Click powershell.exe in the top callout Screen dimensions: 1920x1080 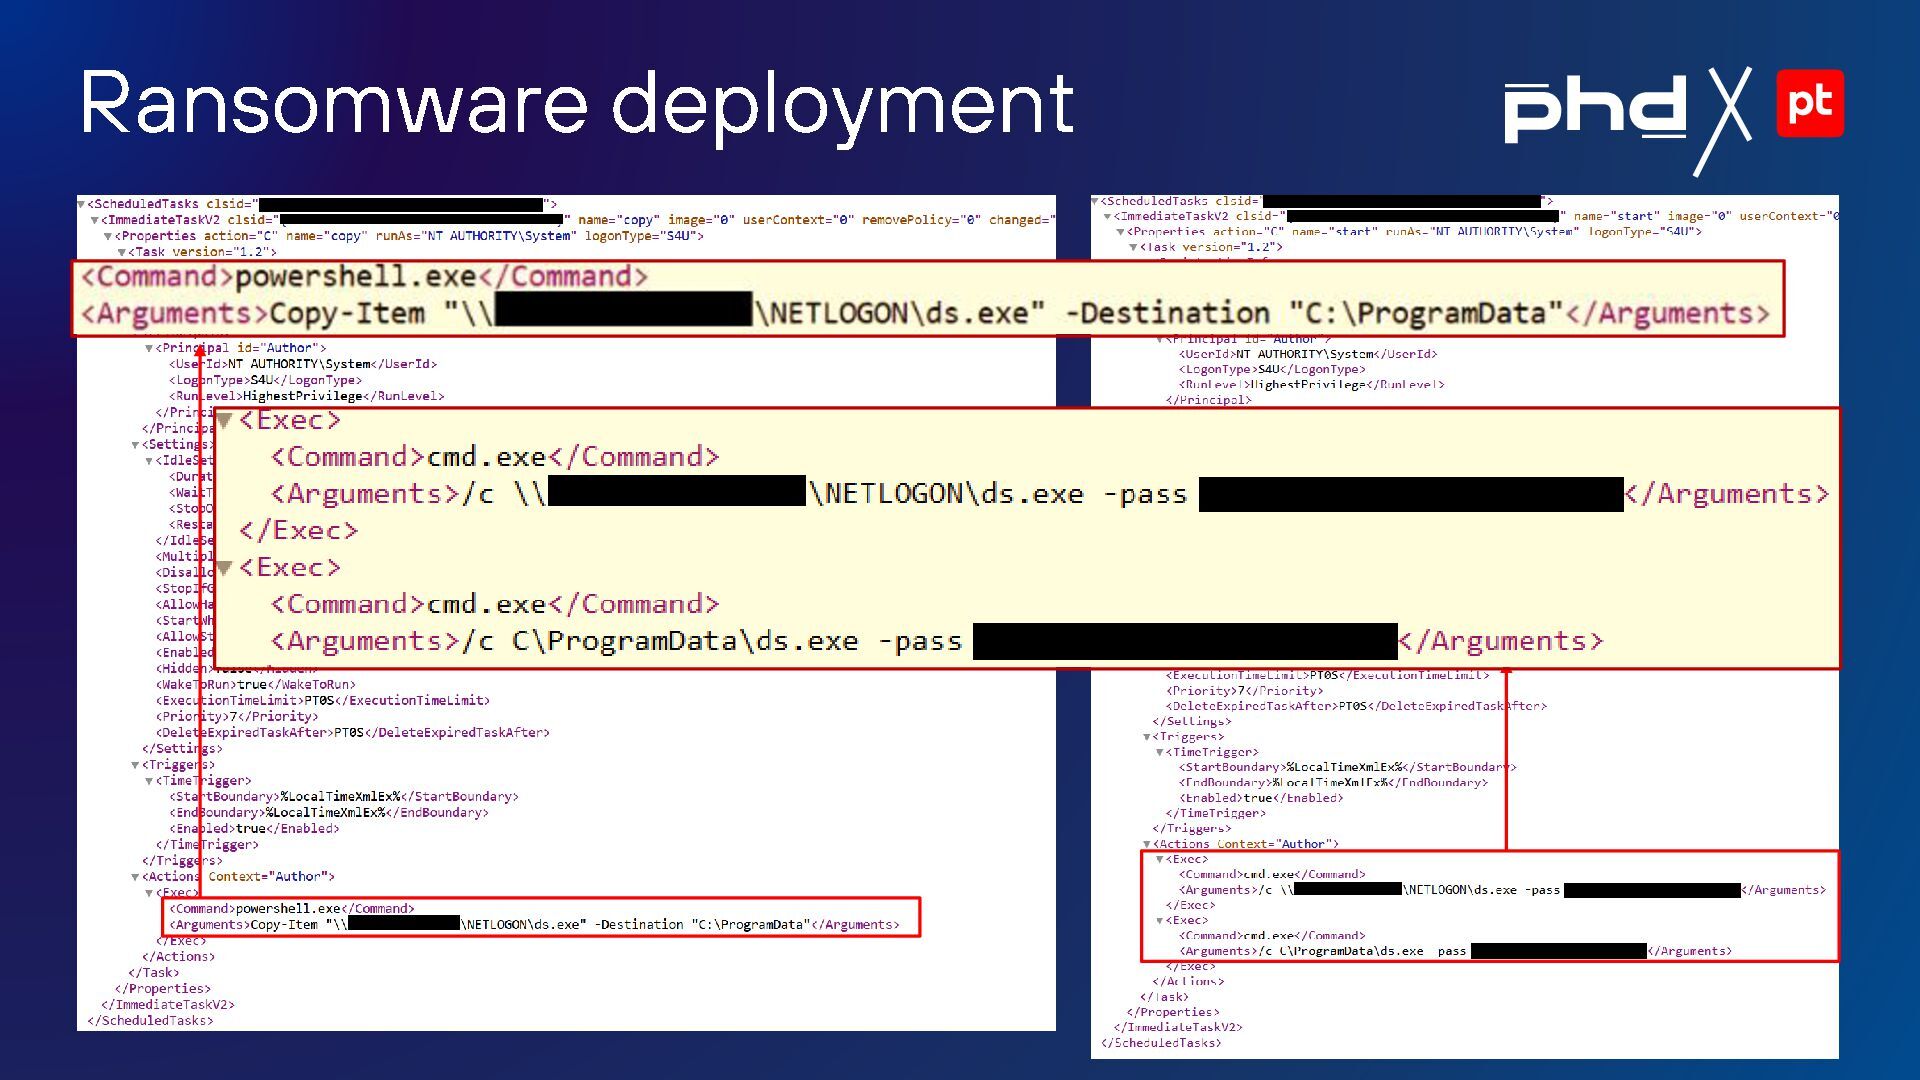coord(356,277)
